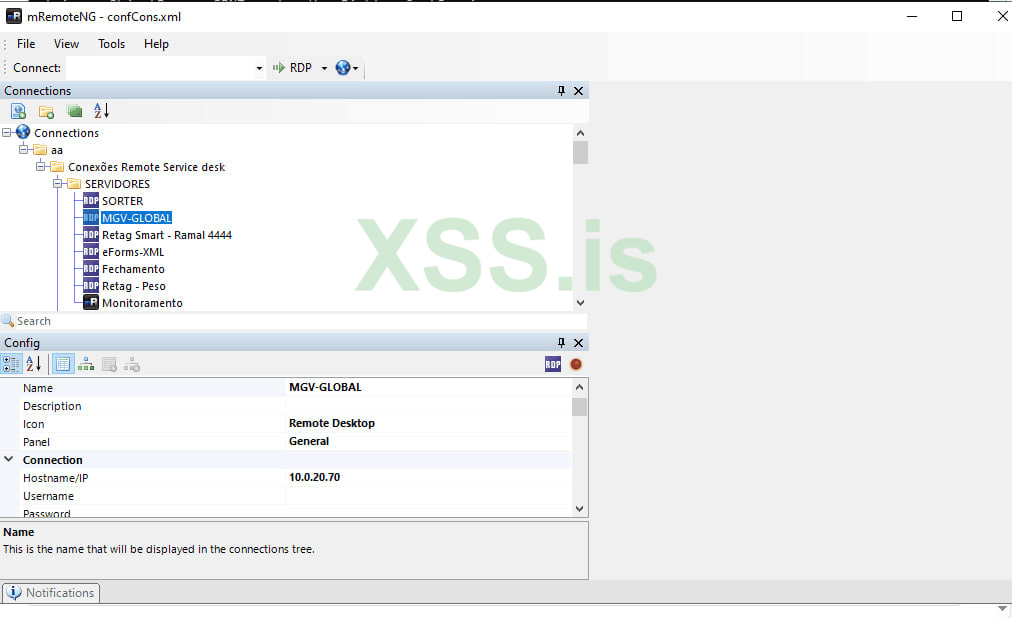Click the categorized view icon in Config
The image size is (1012, 618).
pyautogui.click(x=11, y=364)
